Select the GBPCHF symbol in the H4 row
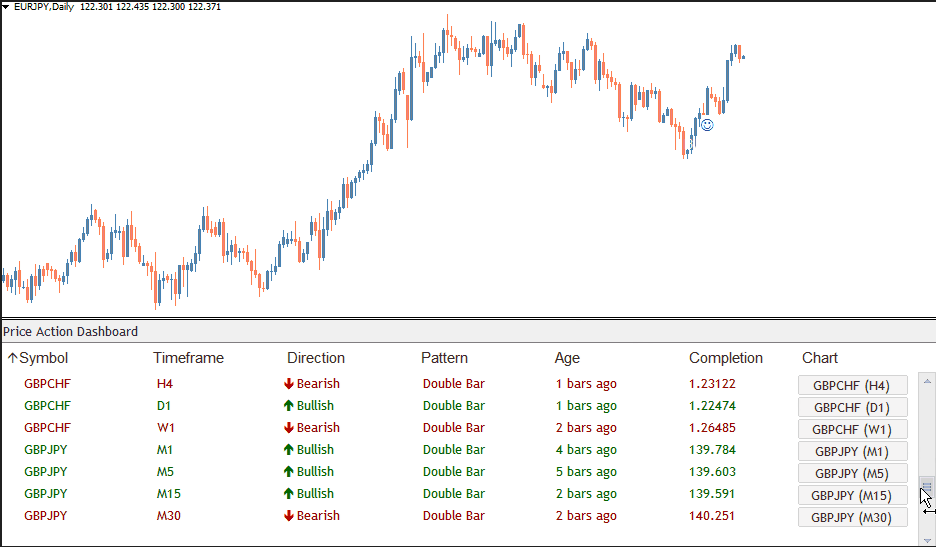936x547 pixels. click(47, 384)
